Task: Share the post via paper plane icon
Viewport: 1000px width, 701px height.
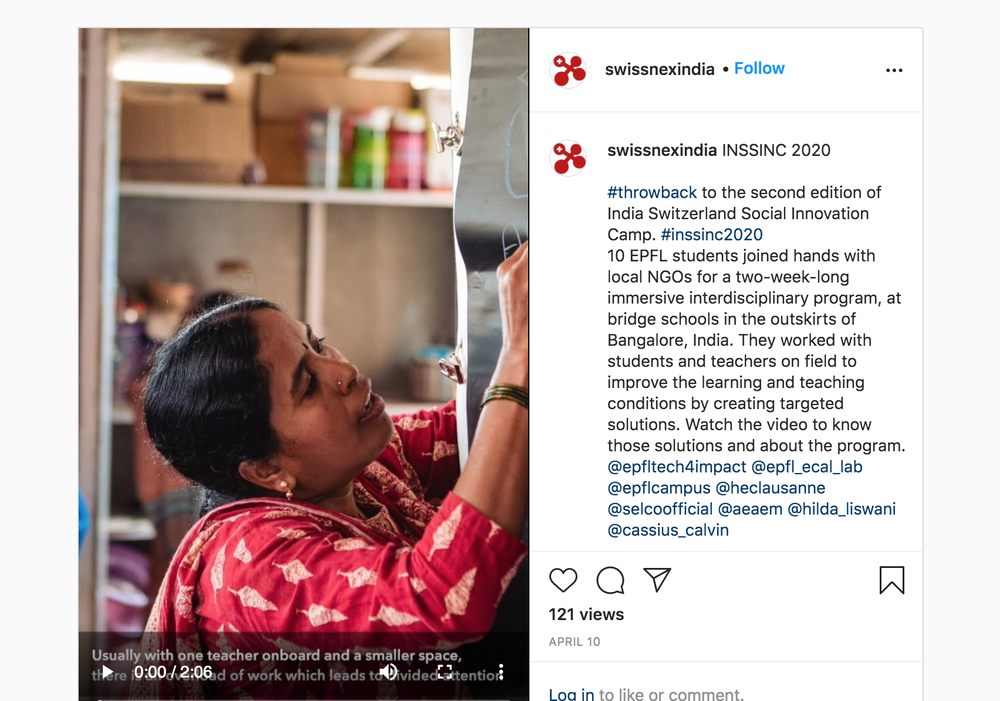Action: [x=657, y=580]
